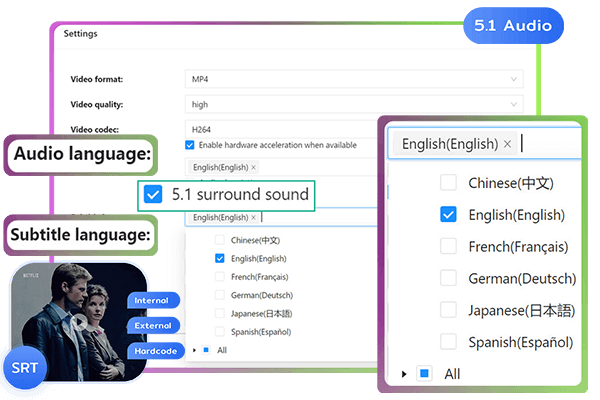Open the Video format MP4 dropdown
Image resolution: width=600 pixels, height=400 pixels.
point(355,78)
